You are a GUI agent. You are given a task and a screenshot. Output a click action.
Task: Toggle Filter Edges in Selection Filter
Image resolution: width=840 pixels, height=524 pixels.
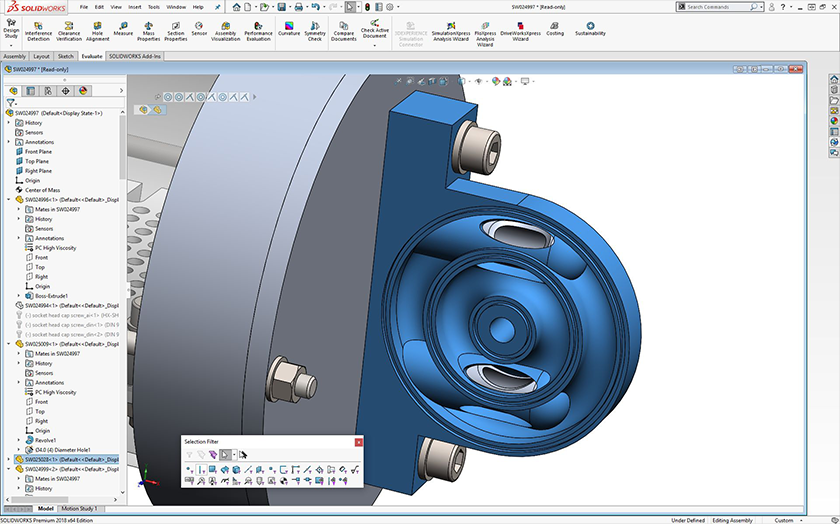(201, 469)
